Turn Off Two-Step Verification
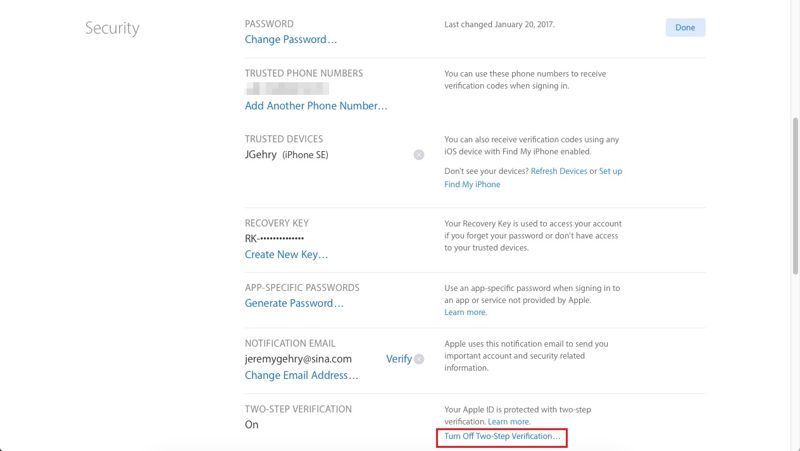The height and width of the screenshot is (451, 800). click(x=502, y=438)
